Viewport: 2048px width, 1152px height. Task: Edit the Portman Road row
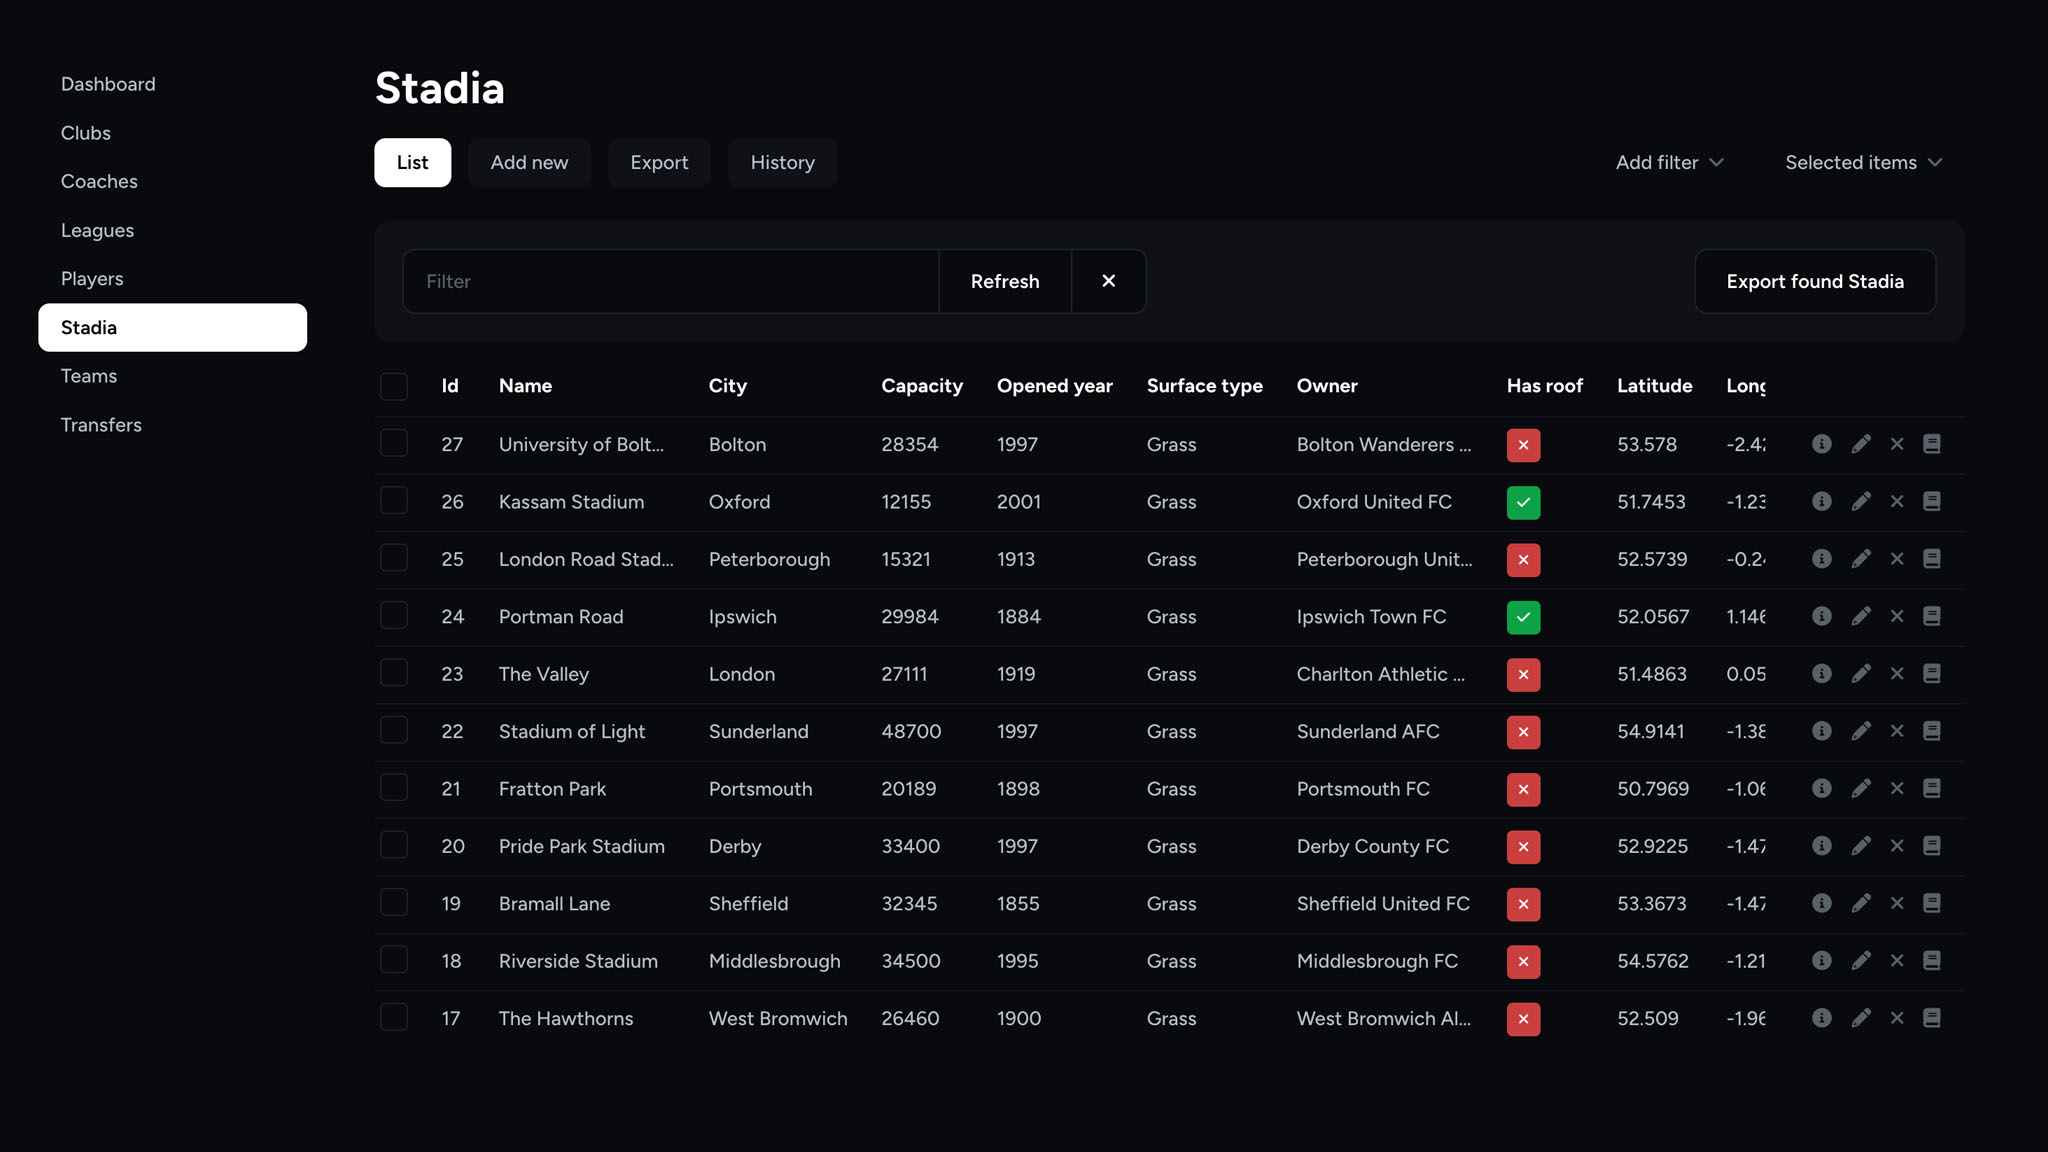pyautogui.click(x=1861, y=616)
